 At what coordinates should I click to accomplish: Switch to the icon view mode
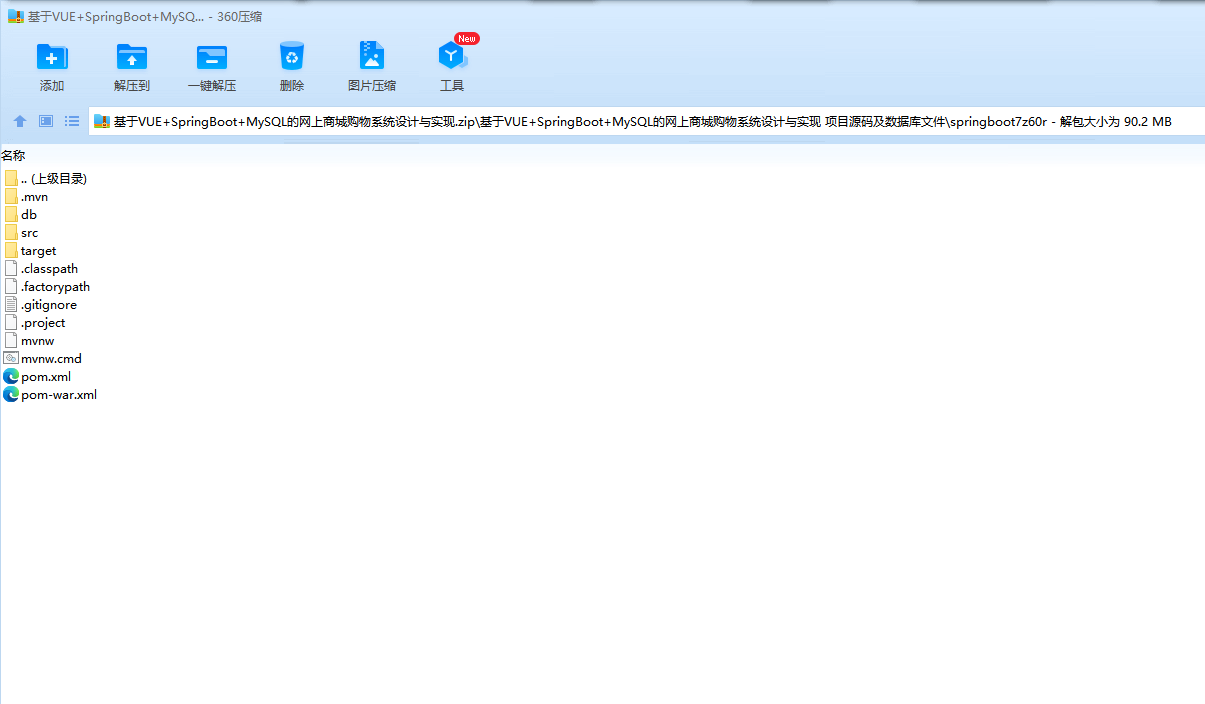click(x=46, y=121)
